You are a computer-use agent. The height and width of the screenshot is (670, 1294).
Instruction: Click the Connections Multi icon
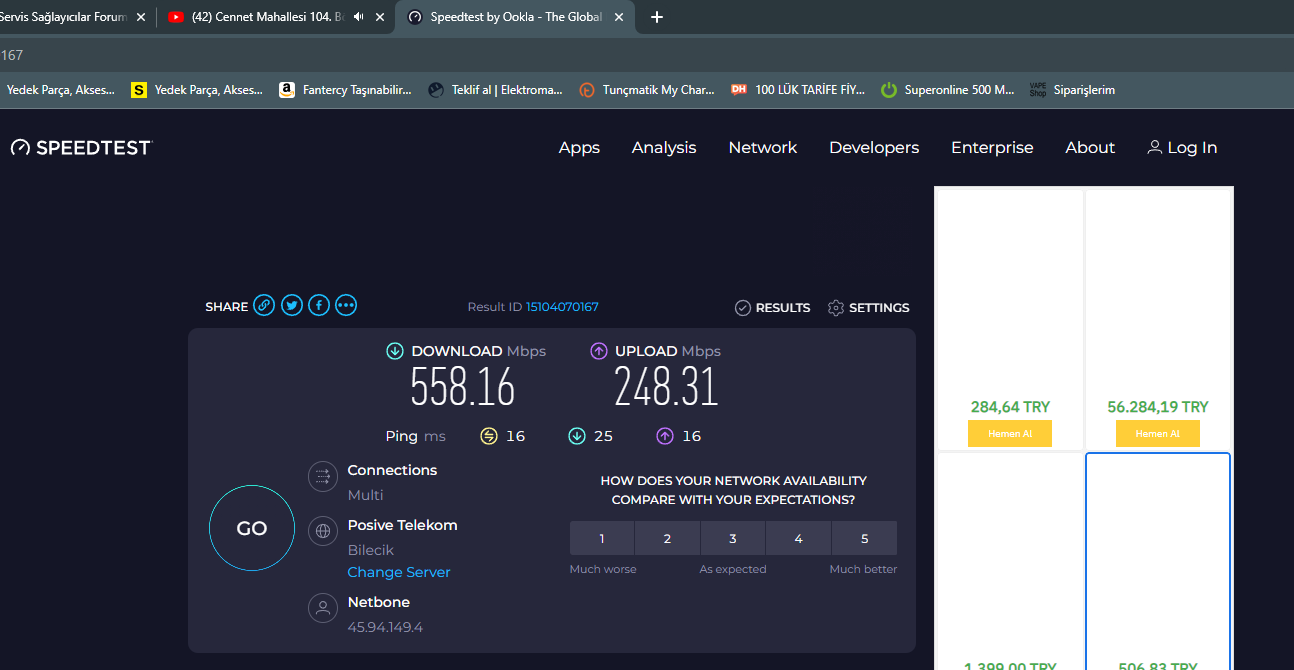323,476
